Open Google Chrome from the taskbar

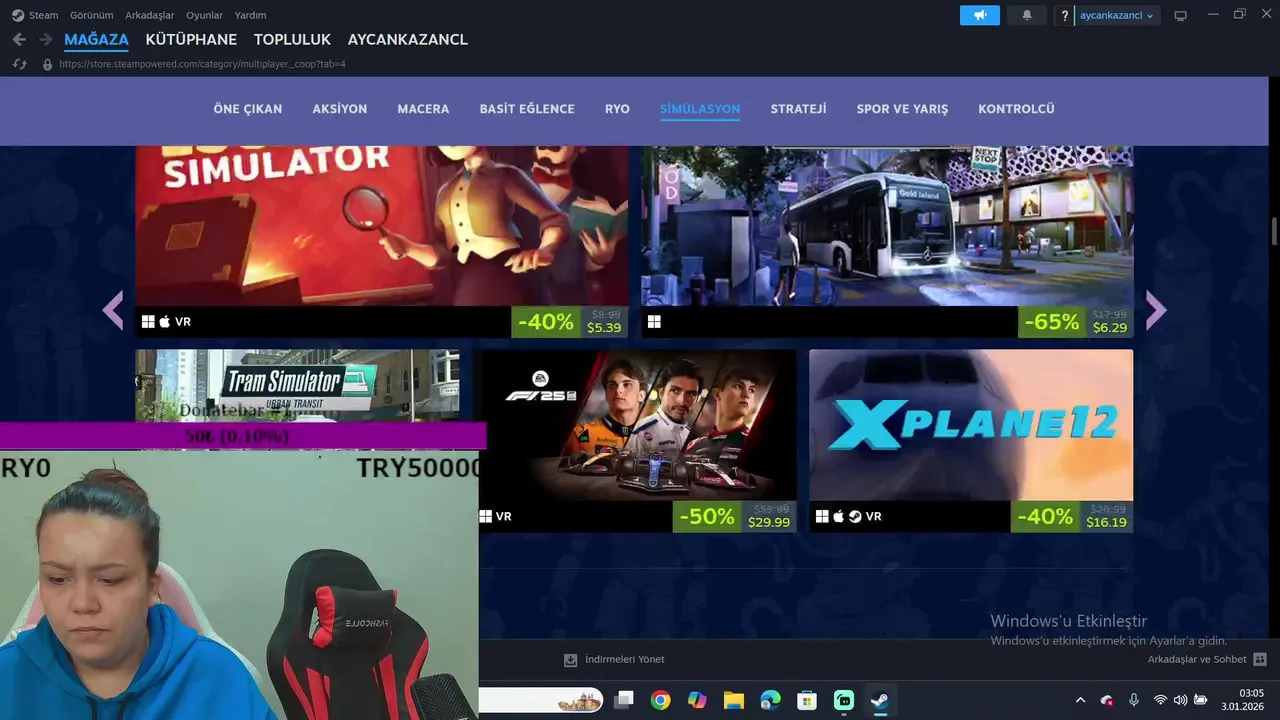point(660,700)
